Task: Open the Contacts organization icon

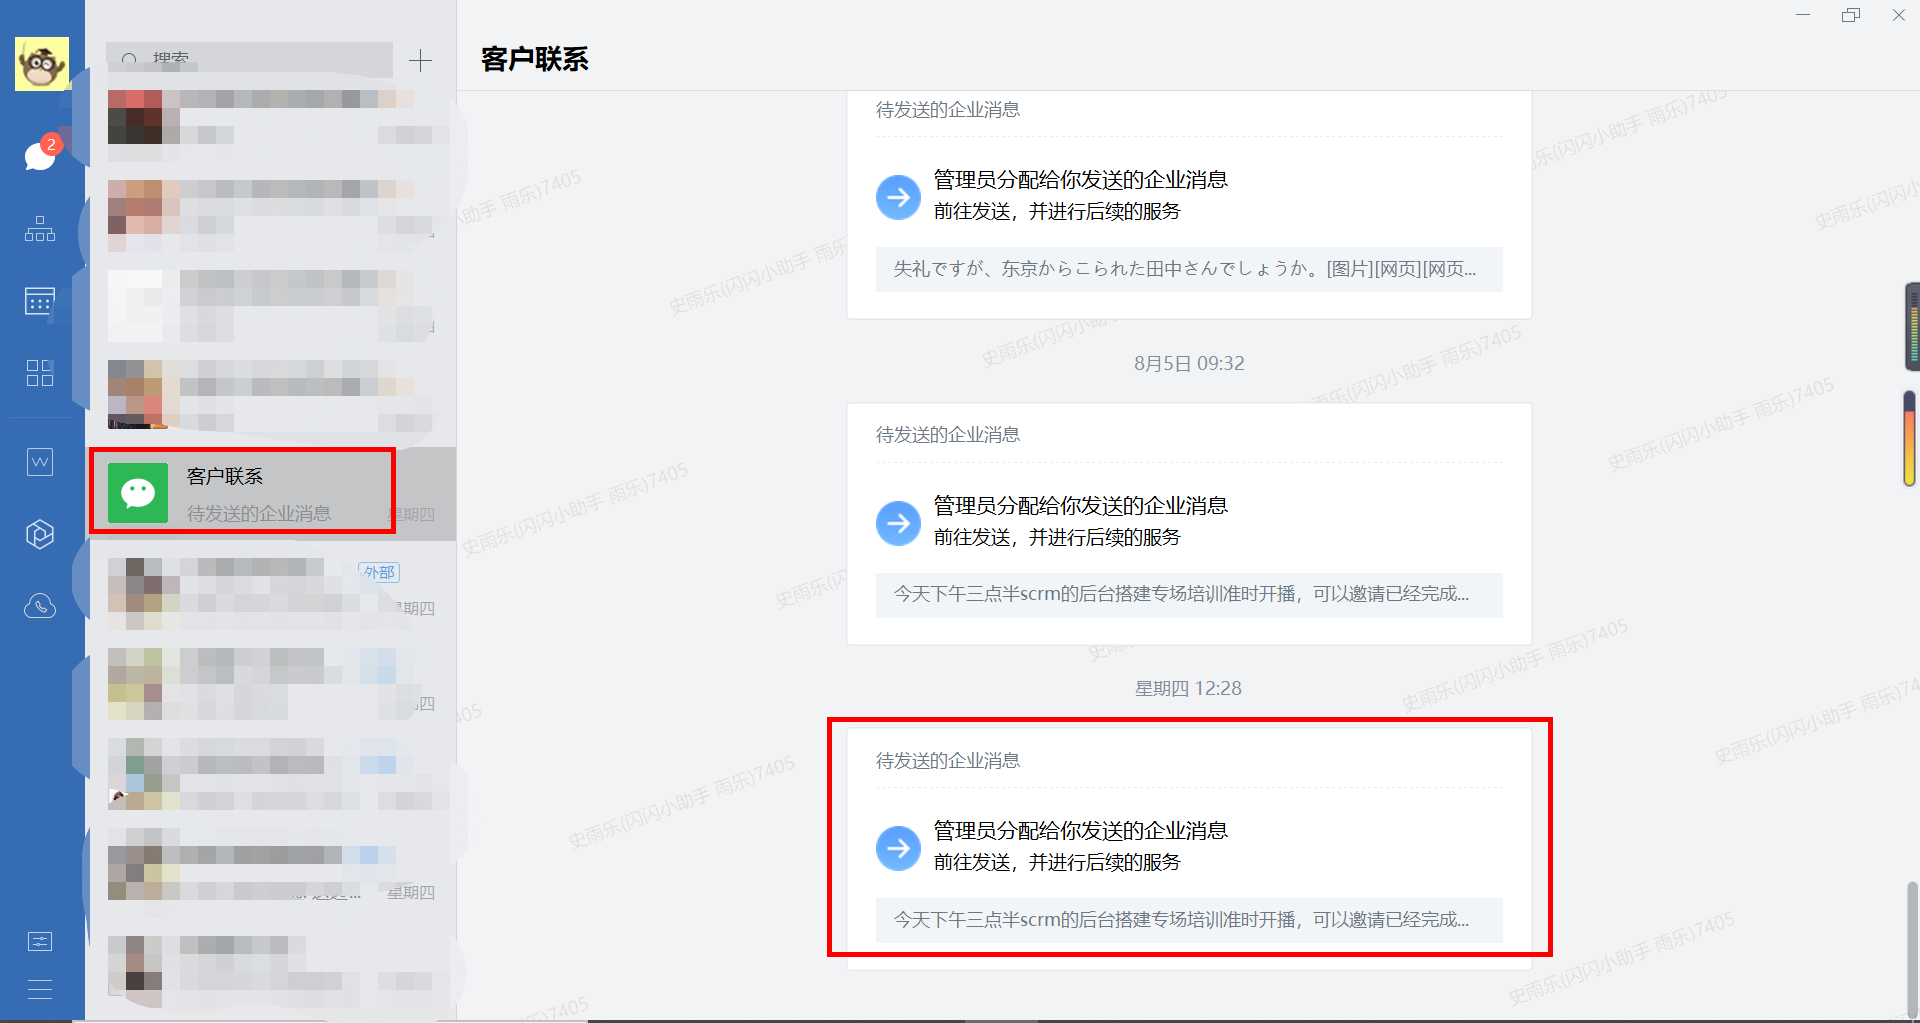Action: click(x=39, y=229)
